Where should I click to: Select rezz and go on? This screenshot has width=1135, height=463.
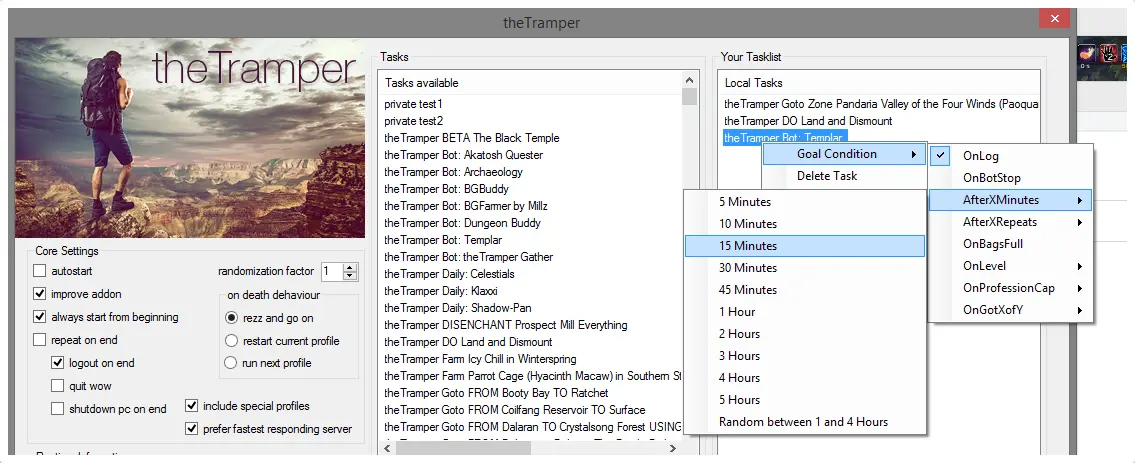coord(232,318)
